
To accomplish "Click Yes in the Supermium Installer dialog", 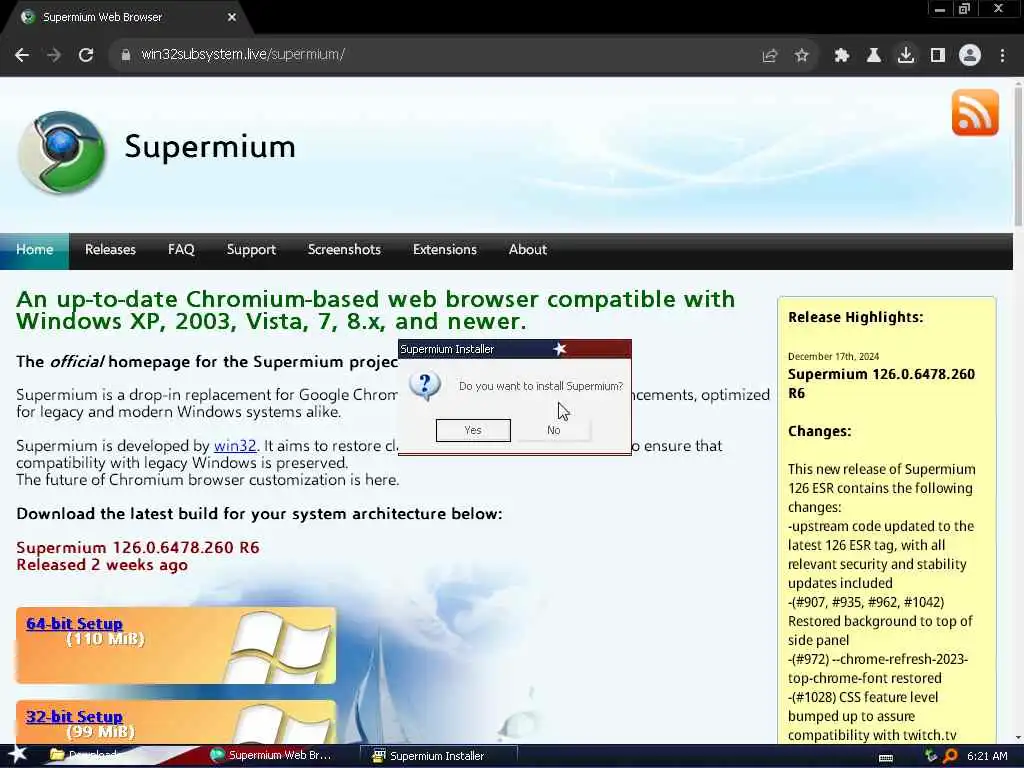I will (x=473, y=430).
